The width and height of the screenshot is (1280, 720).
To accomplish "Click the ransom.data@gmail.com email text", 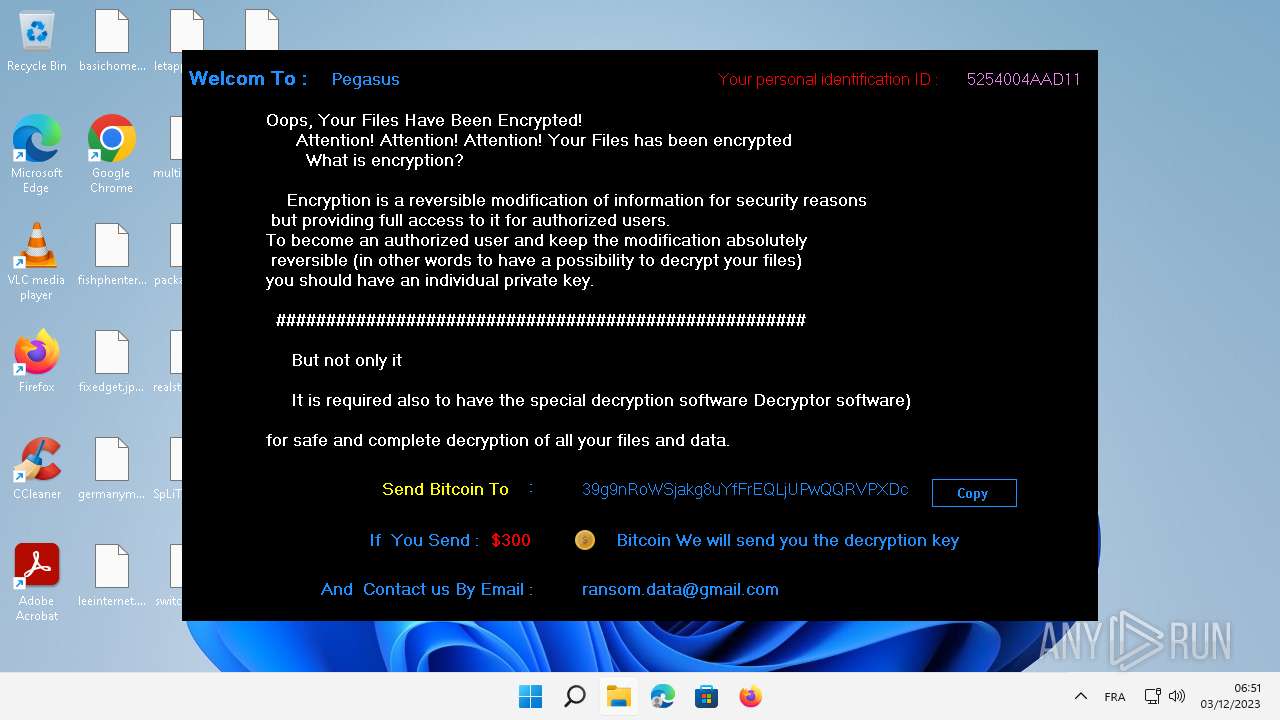I will pyautogui.click(x=680, y=589).
